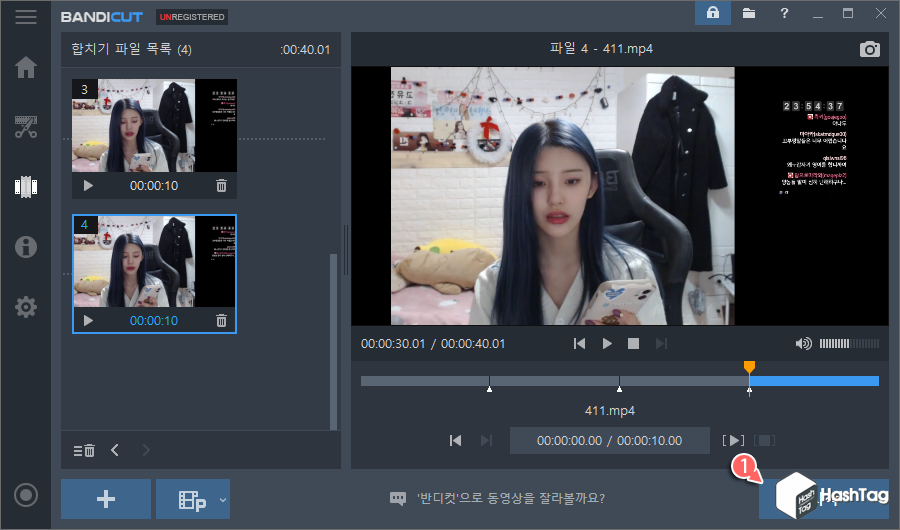Play the preview video

pos(607,343)
